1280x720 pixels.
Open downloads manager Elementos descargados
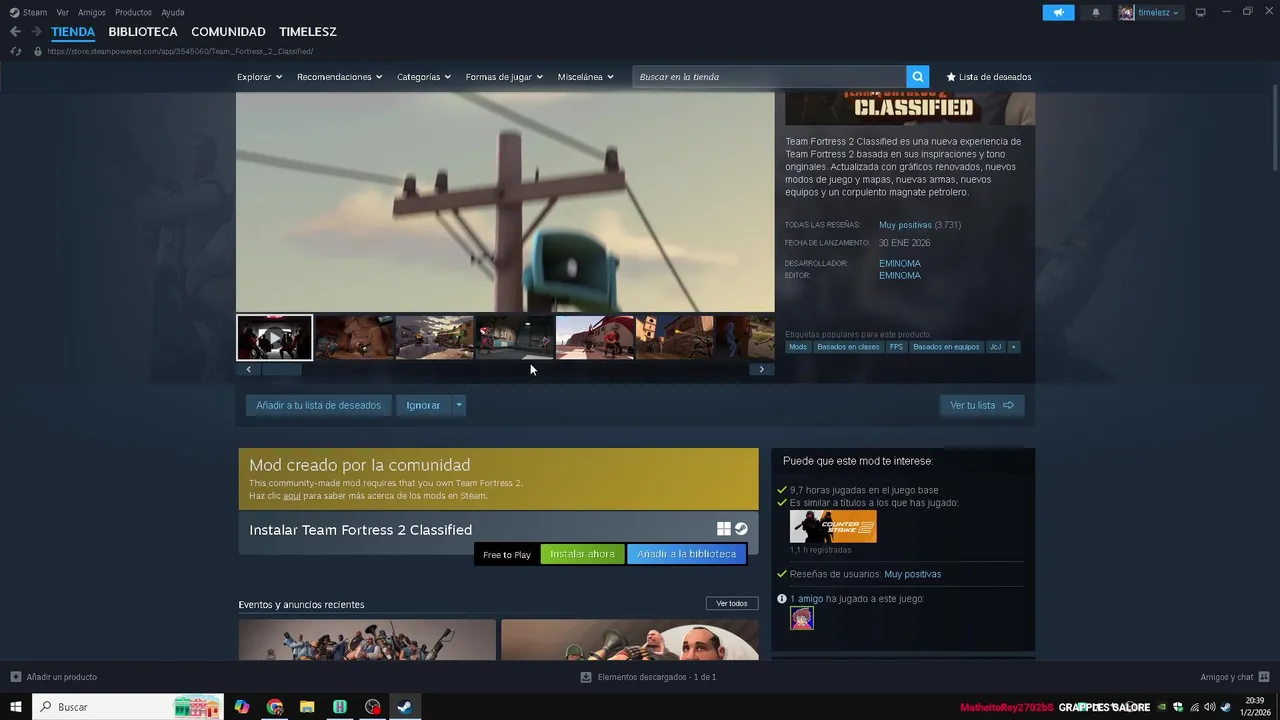pyautogui.click(x=648, y=677)
